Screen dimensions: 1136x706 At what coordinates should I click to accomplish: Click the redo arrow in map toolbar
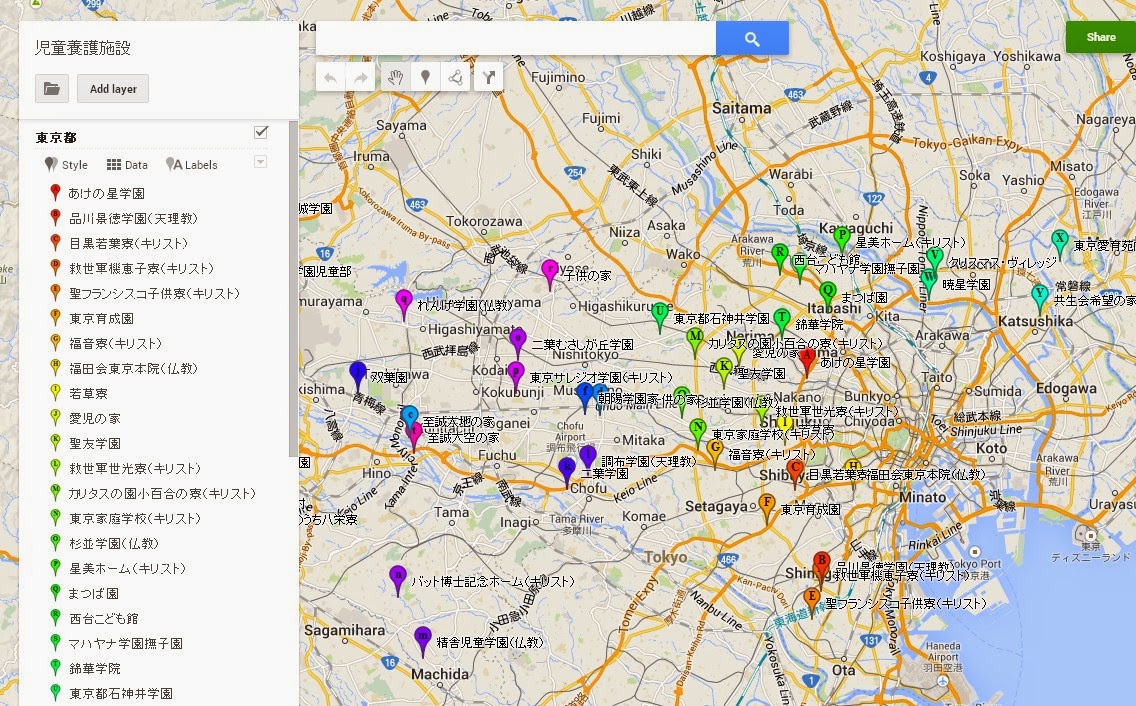361,77
